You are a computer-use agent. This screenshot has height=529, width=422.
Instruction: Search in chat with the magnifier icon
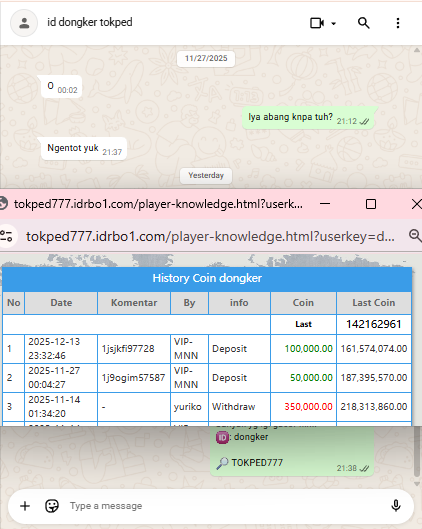point(364,23)
